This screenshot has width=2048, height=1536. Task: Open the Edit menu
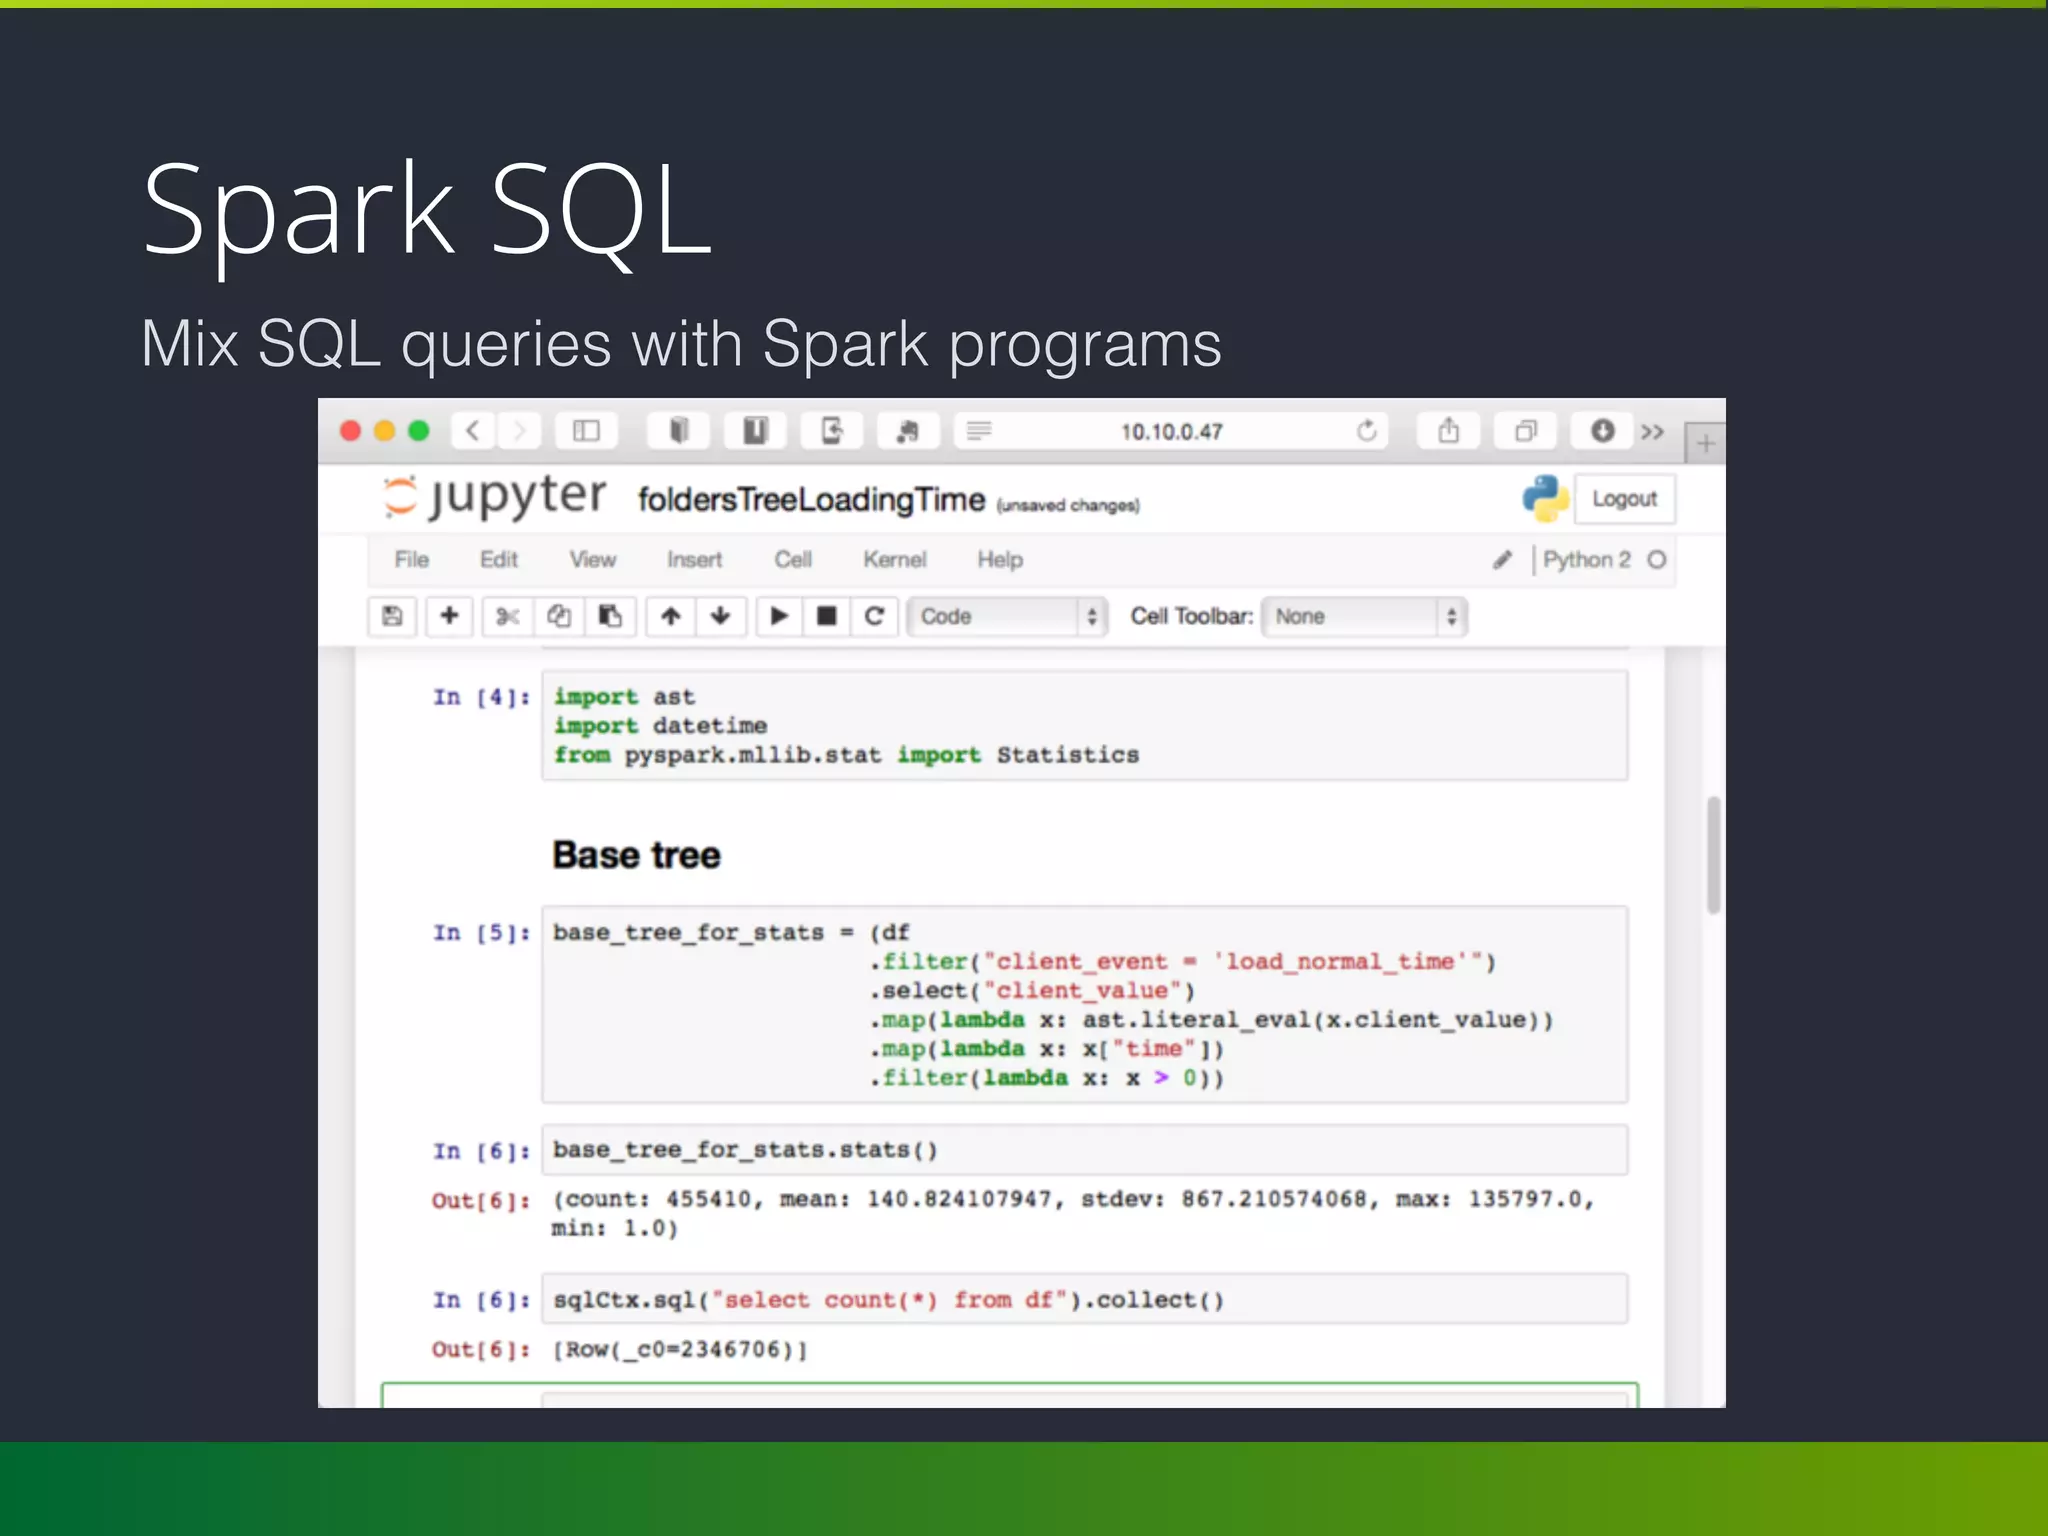click(x=499, y=560)
